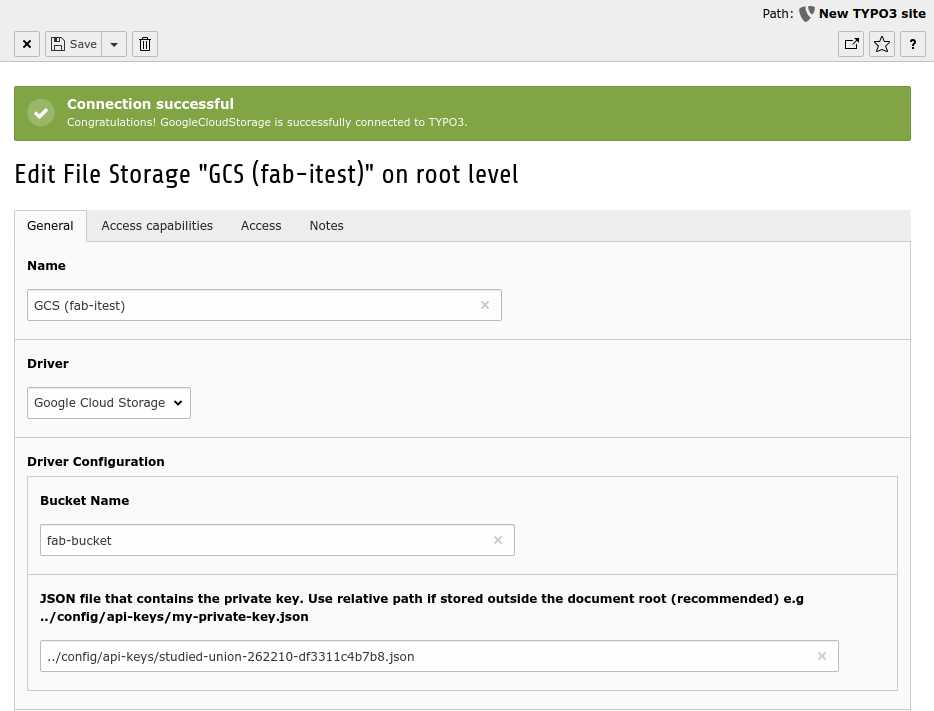Viewport: 934px width, 711px height.
Task: Focus the JSON private key path field
Action: tap(439, 656)
